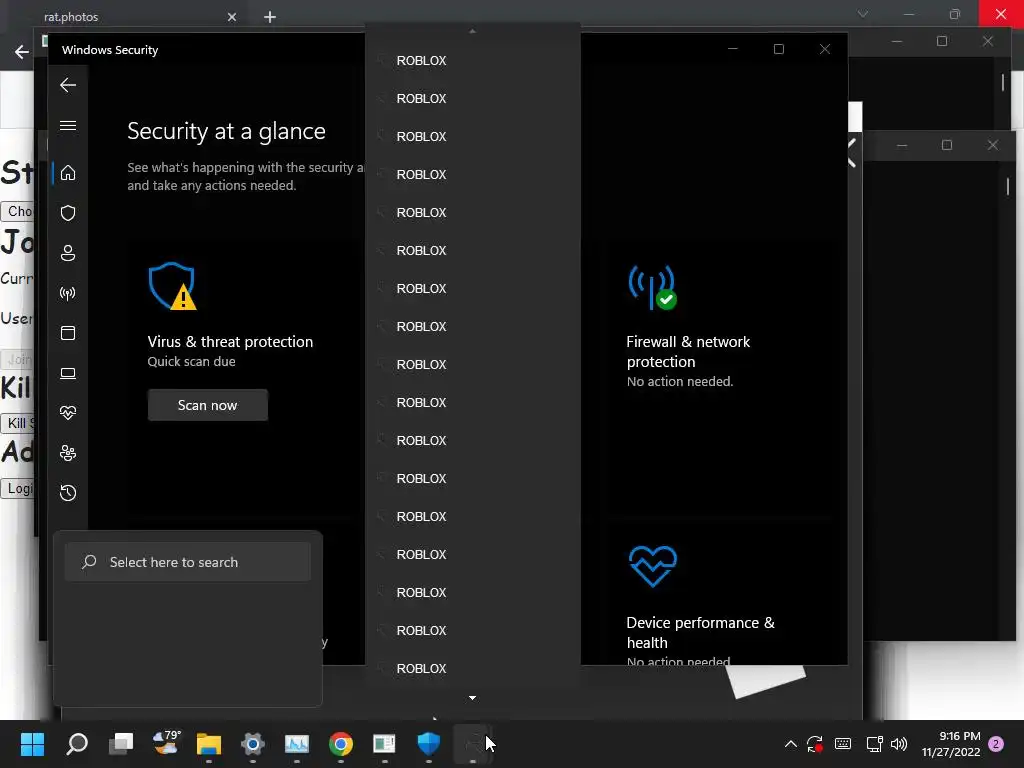Open Device performance & health sidebar icon
This screenshot has width=1024, height=768.
click(68, 413)
